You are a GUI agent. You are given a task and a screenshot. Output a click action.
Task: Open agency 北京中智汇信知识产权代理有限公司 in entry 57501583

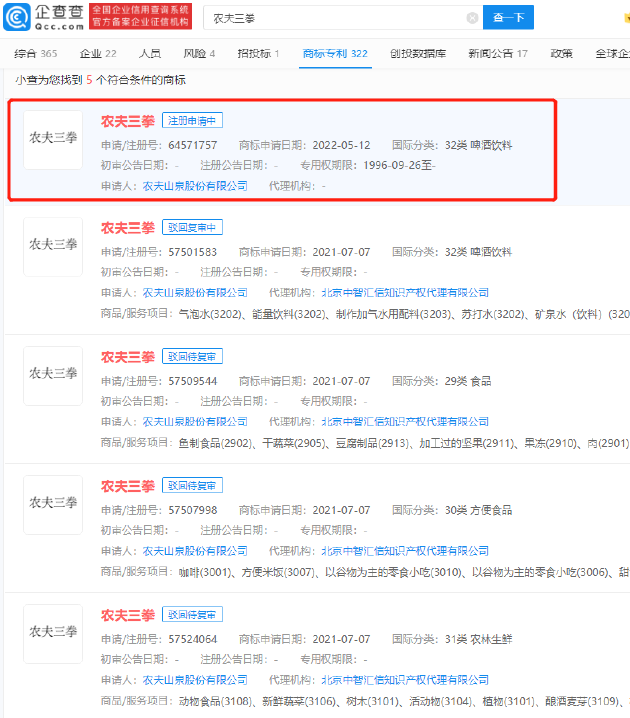pos(405,293)
